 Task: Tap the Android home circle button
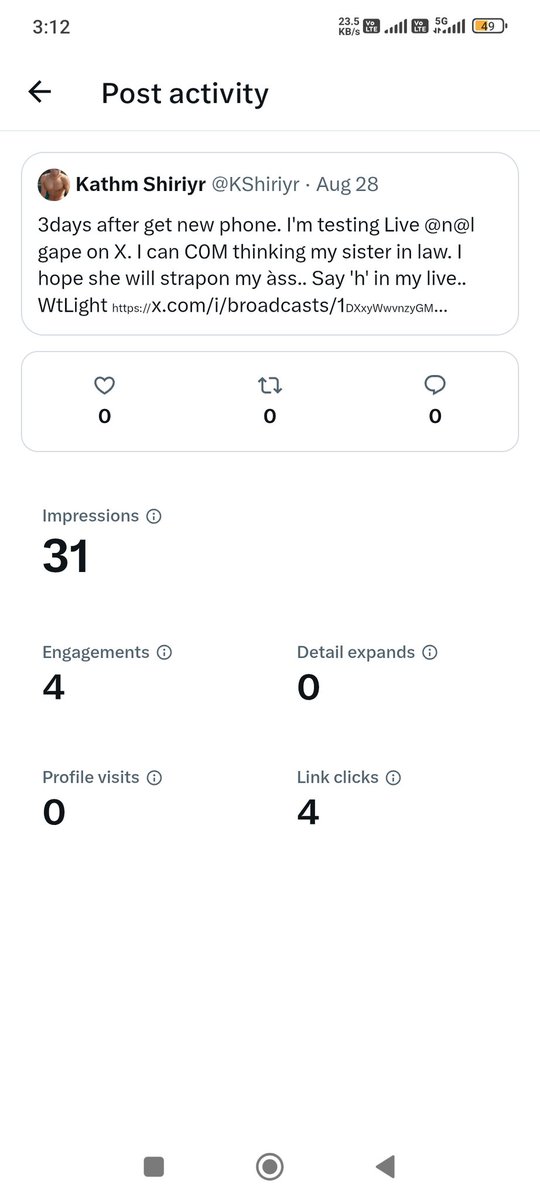coord(269,1166)
